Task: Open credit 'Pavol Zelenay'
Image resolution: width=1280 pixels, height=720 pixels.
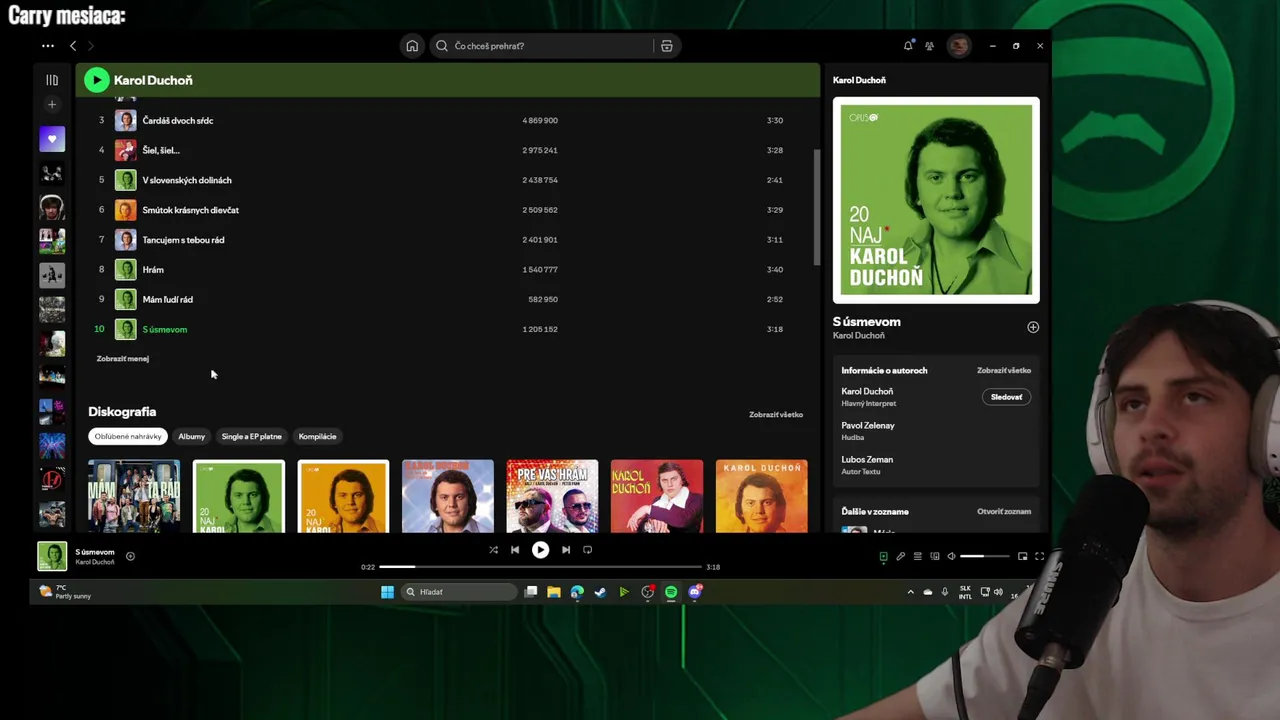Action: tap(868, 425)
